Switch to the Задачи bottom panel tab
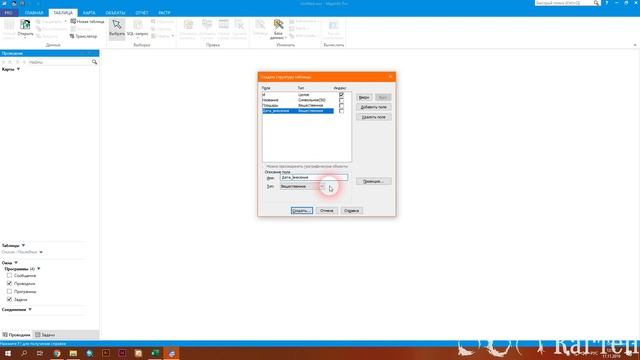This screenshot has width=640, height=360. click(45, 335)
